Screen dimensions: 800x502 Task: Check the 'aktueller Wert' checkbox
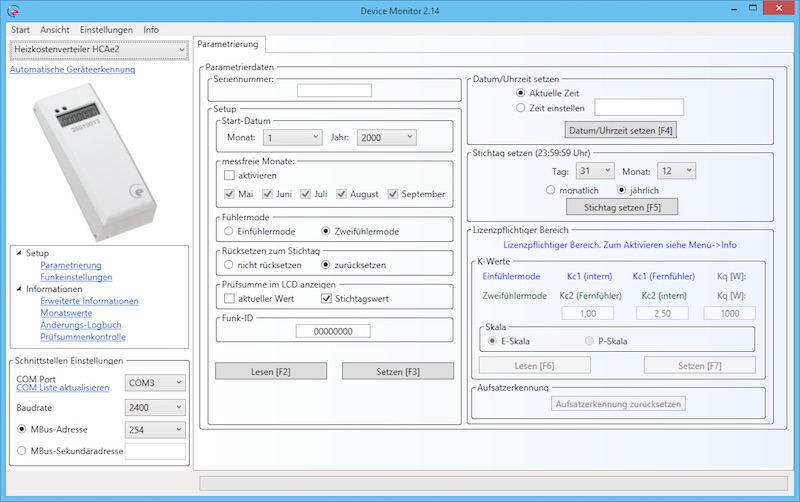[229, 298]
